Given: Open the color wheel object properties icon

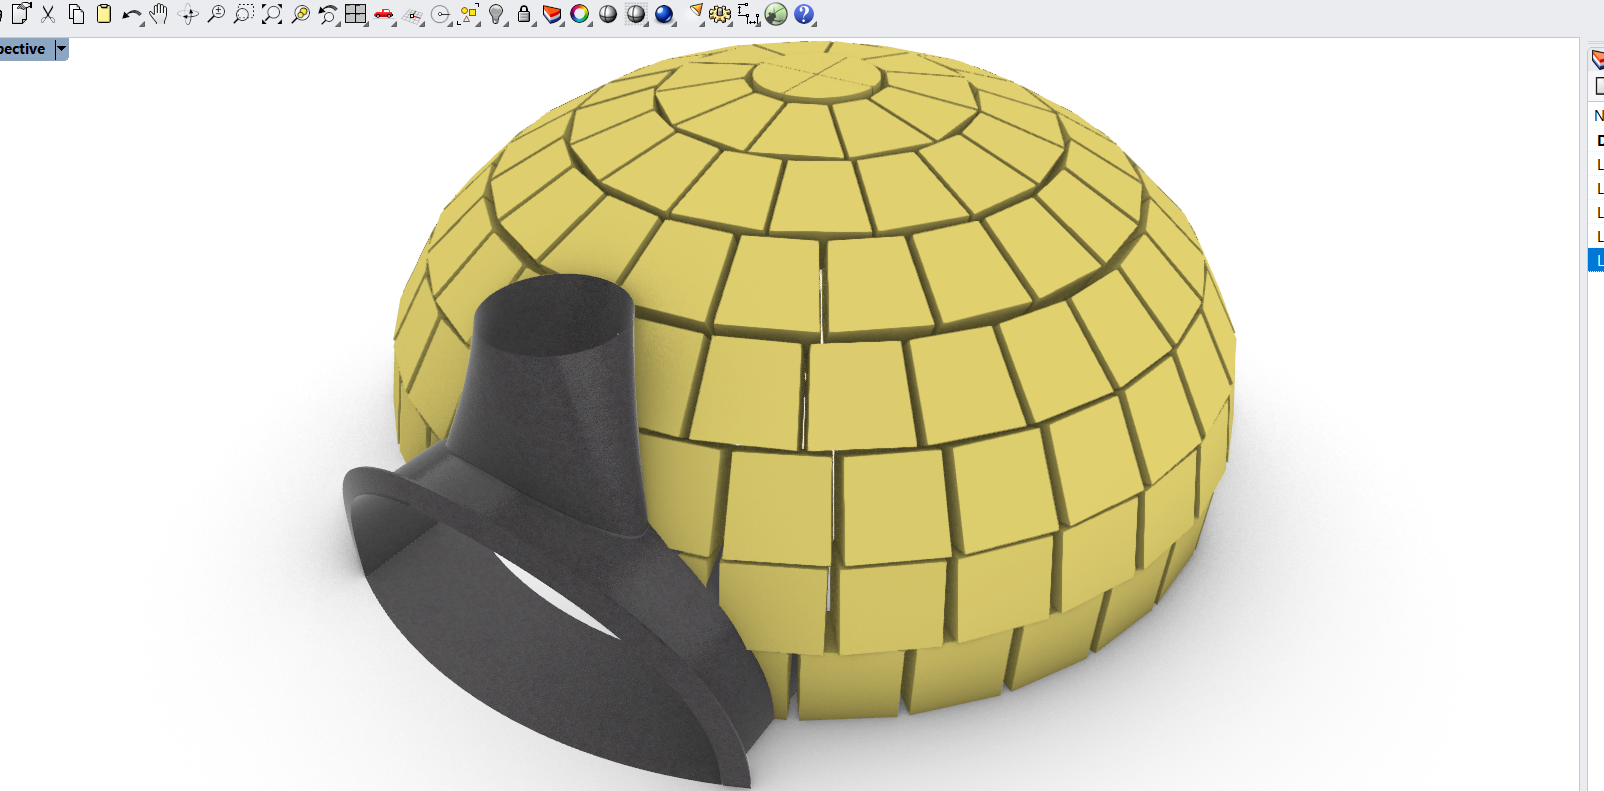Looking at the screenshot, I should coord(579,14).
